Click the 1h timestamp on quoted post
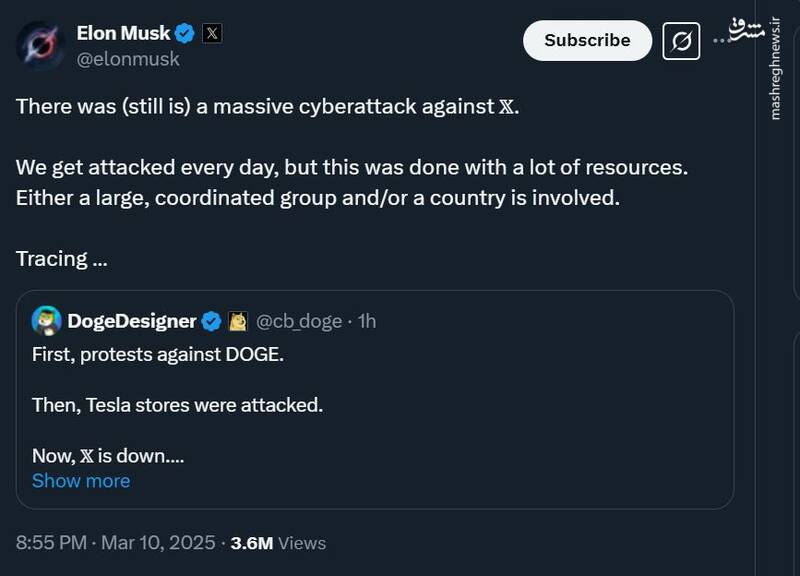 click(367, 321)
